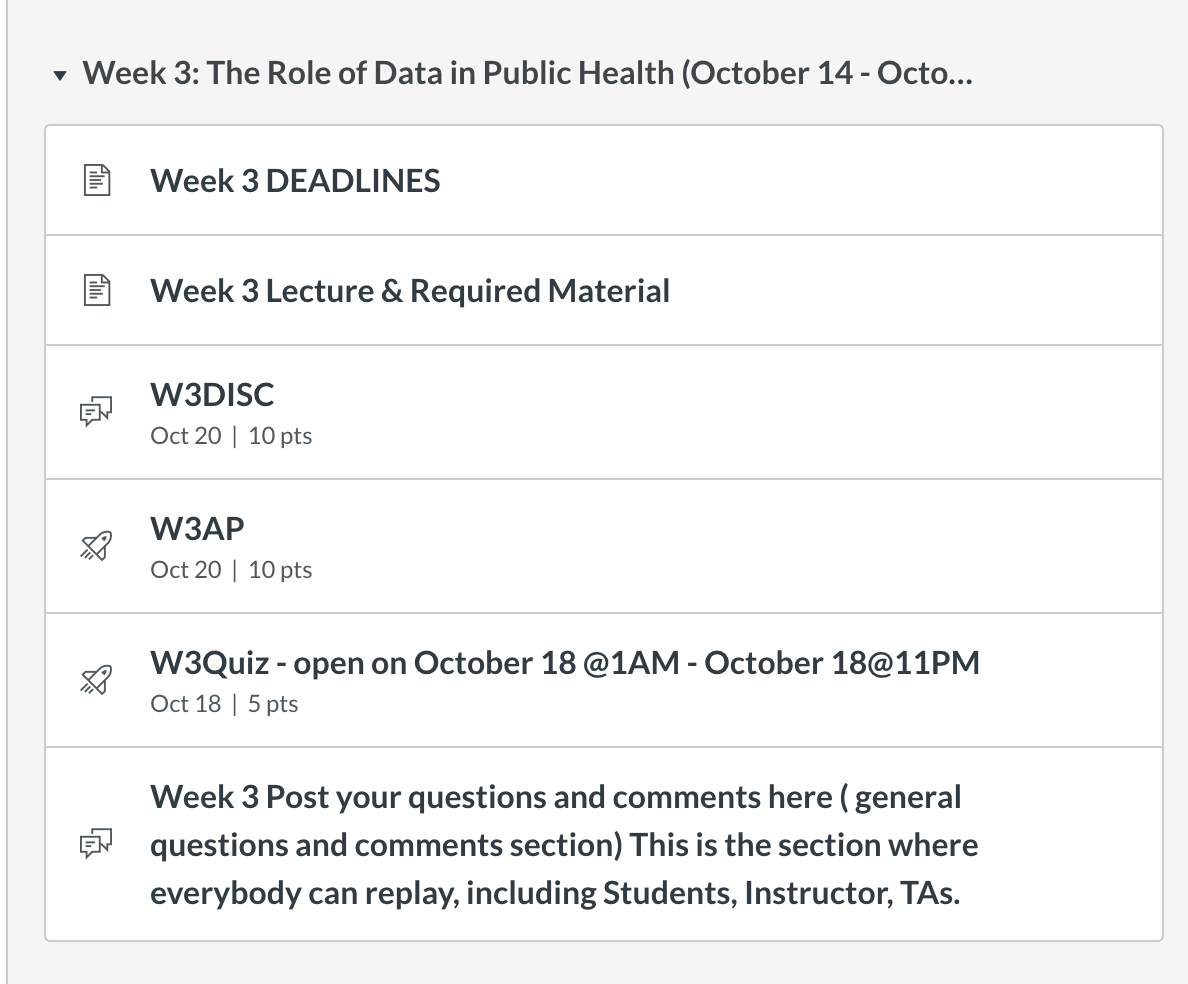Viewport: 1188px width, 984px height.
Task: Click the Oct 18 due date under W3Quiz
Action: (186, 704)
